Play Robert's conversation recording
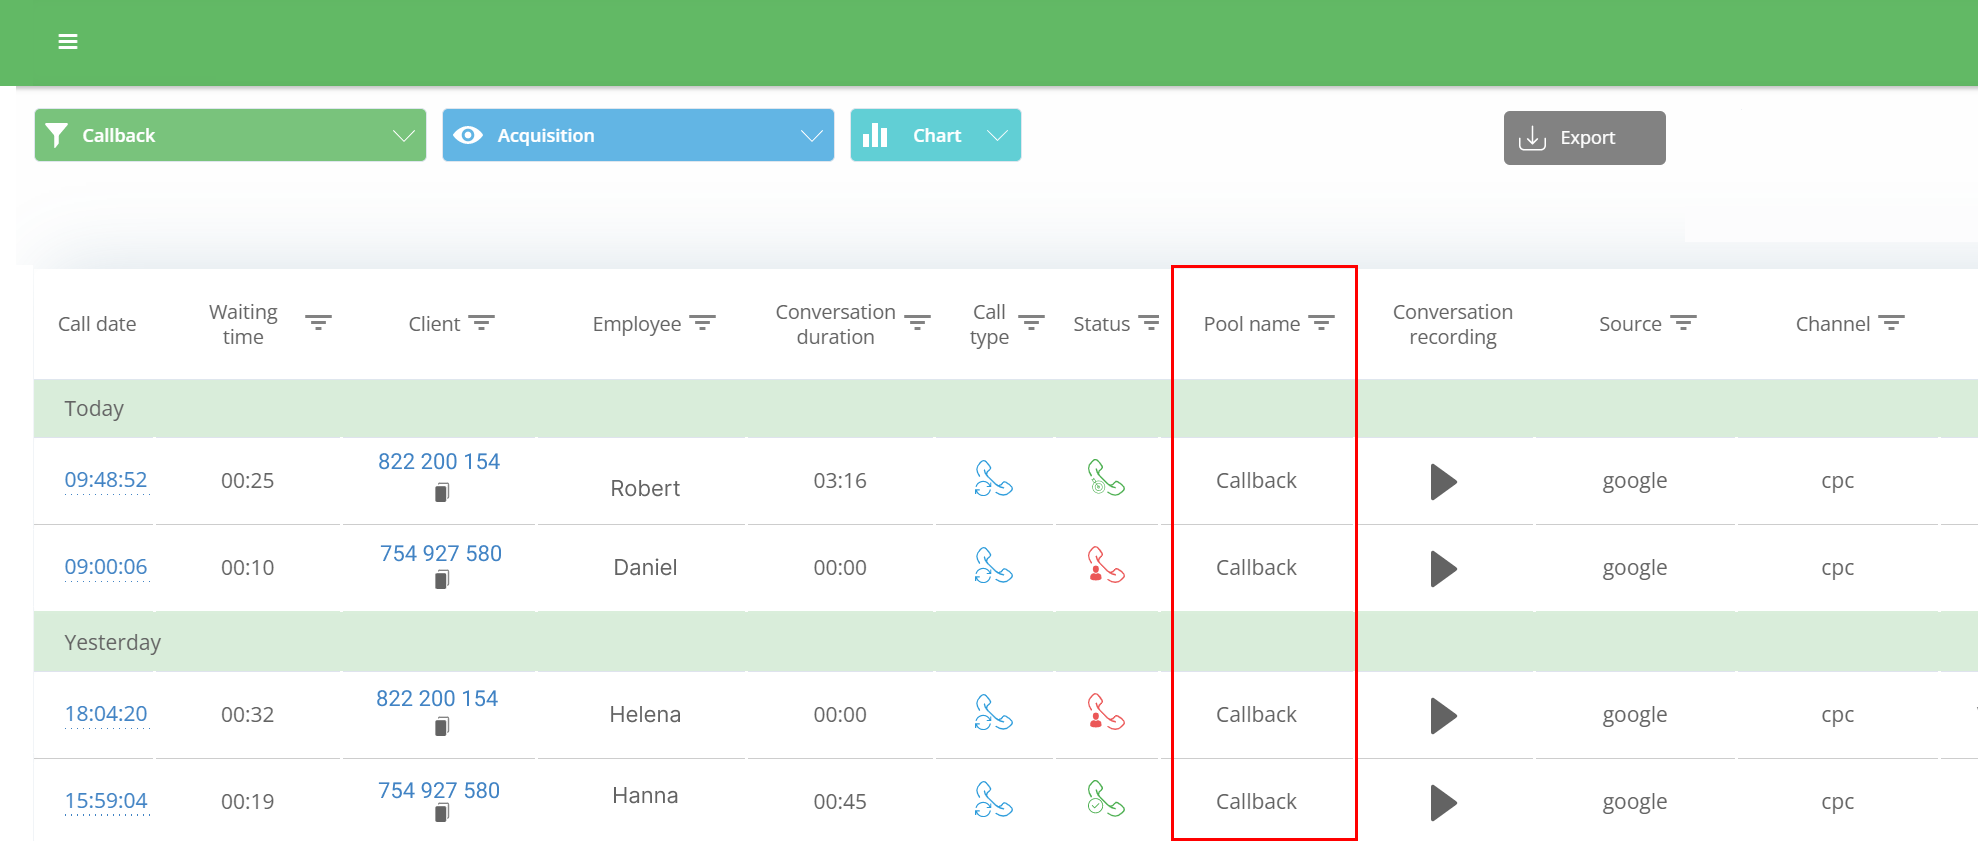The height and width of the screenshot is (852, 1978). 1443,482
